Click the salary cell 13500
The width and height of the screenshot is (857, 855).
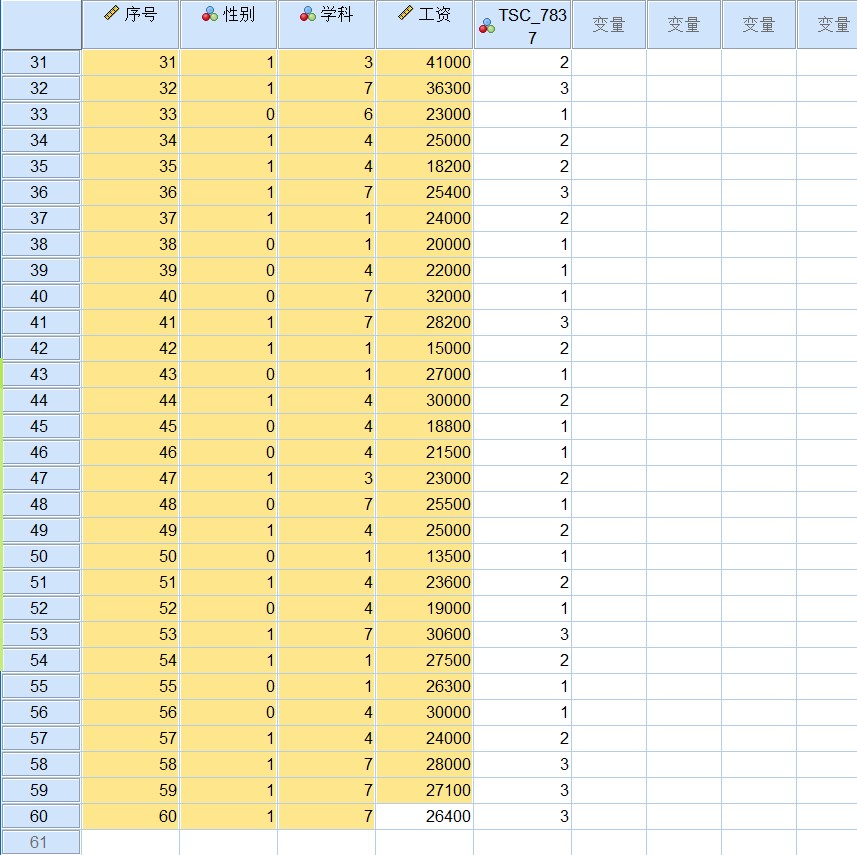coord(424,557)
